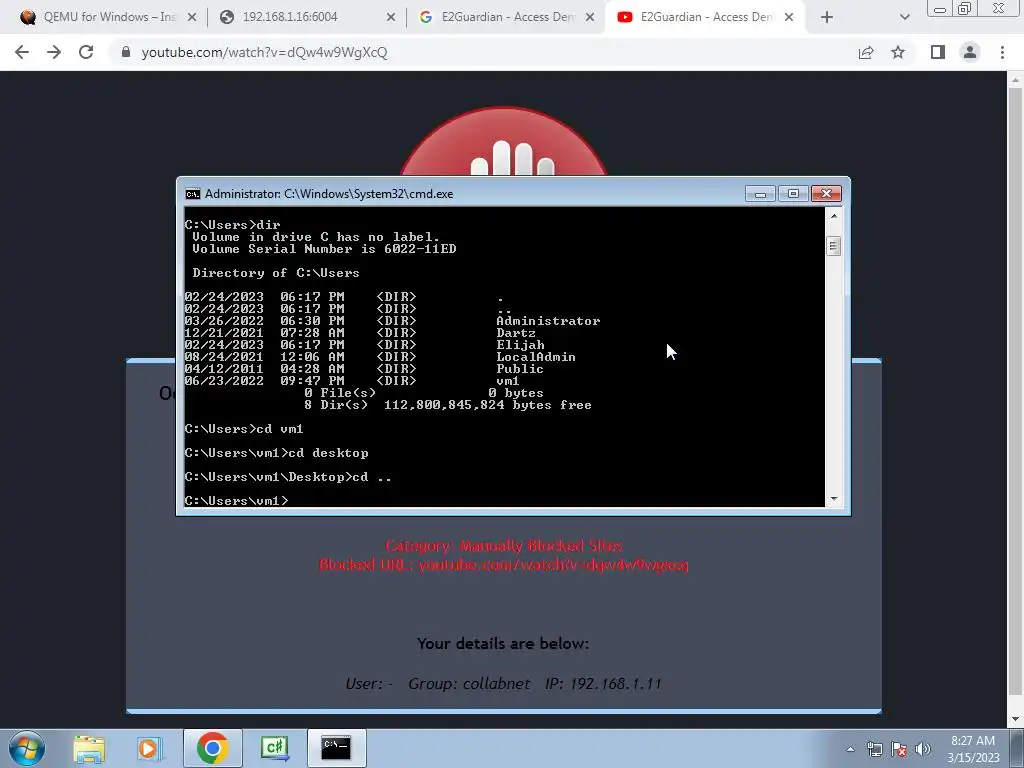Bookmark this tab with the star icon
1024x768 pixels.
[x=899, y=52]
